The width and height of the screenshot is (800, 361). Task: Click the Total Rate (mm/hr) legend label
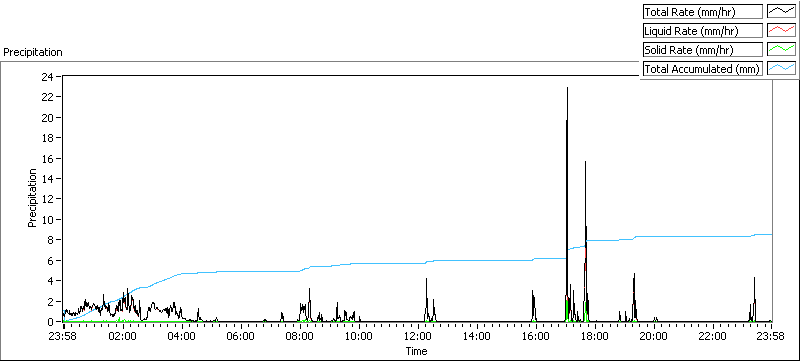tap(702, 11)
